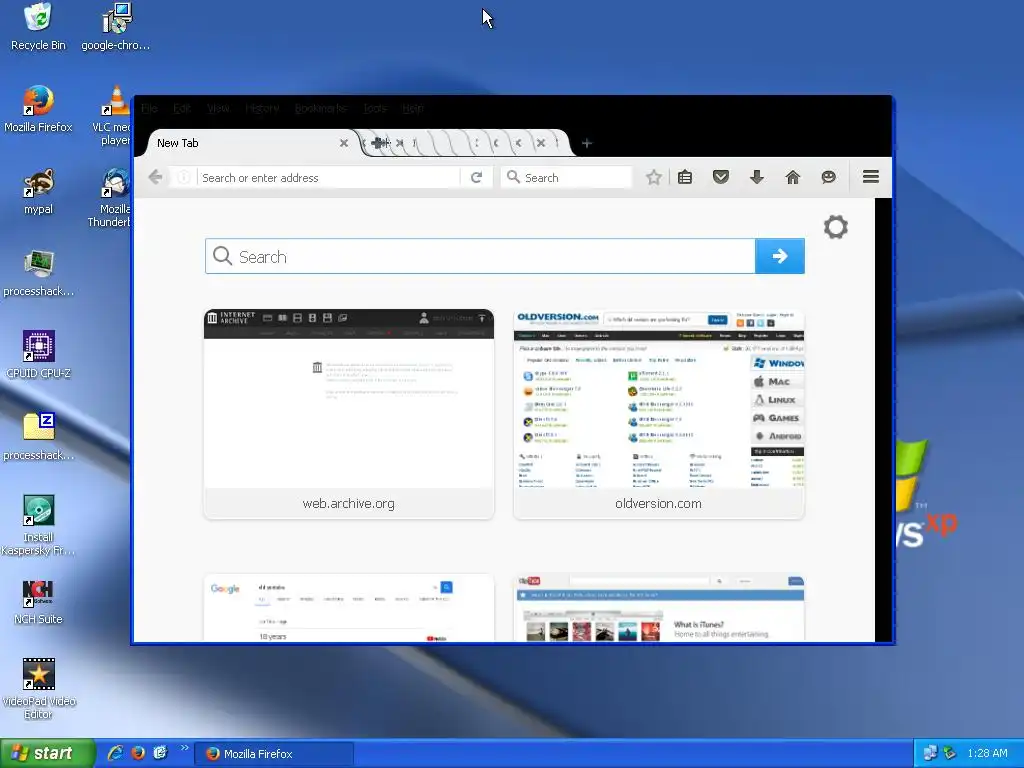Select the CPUID CPU-Z desktop icon
Screen dimensions: 1024x768
38,355
